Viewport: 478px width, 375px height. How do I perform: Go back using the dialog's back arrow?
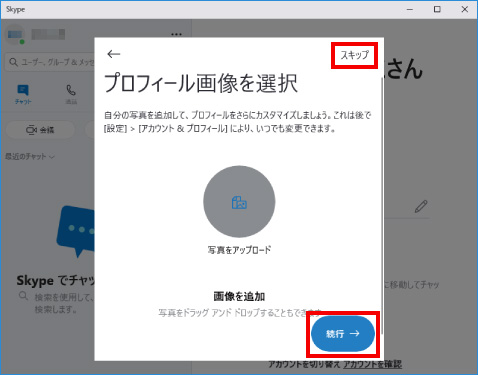[114, 54]
